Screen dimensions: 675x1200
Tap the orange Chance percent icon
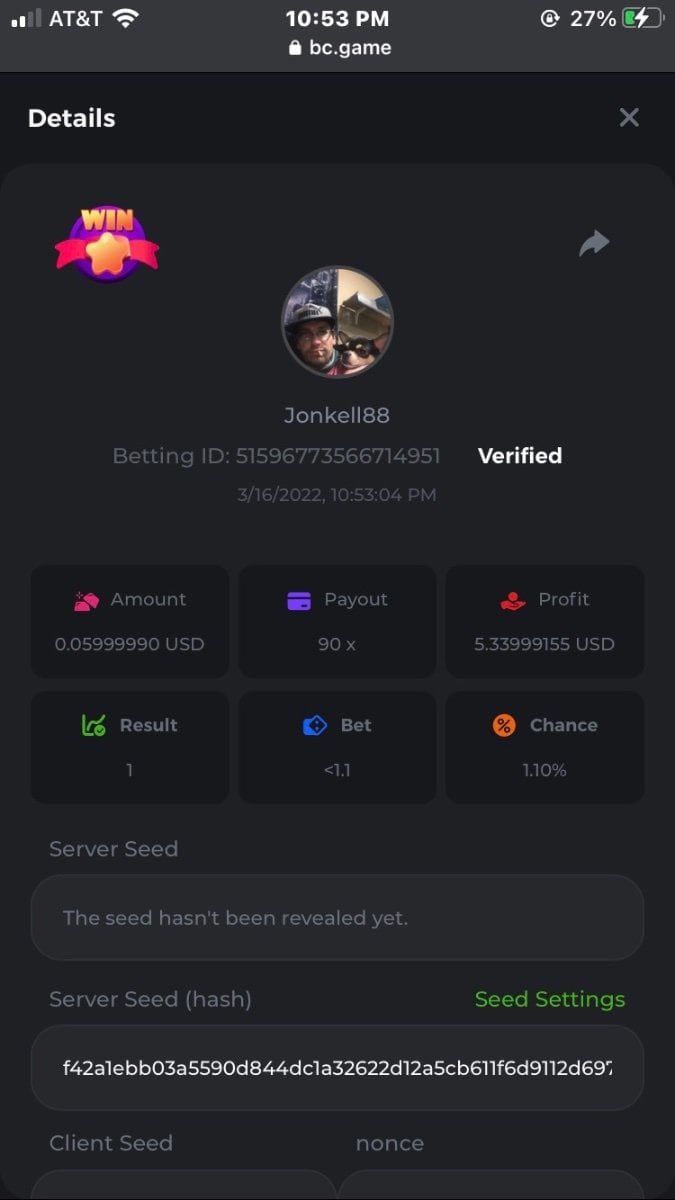coord(504,726)
